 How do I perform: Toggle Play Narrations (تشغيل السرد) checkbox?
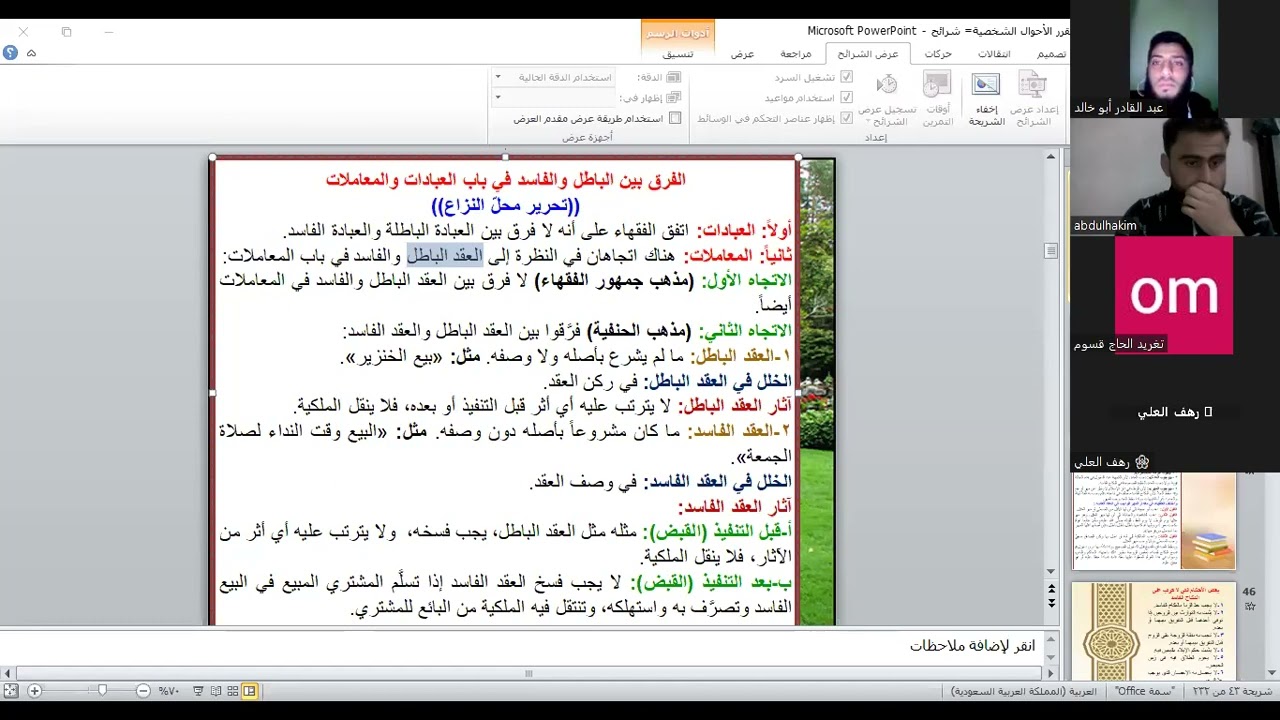coord(846,77)
